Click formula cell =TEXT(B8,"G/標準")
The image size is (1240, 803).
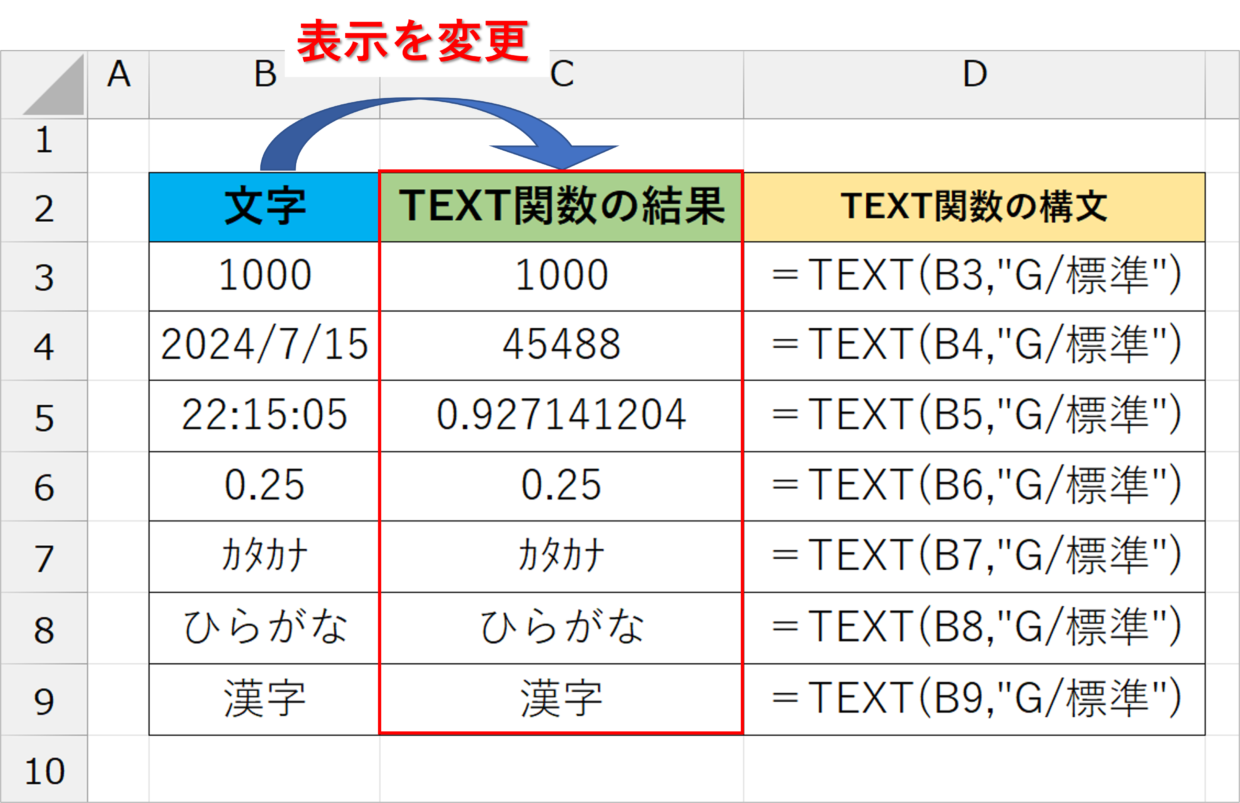point(975,627)
